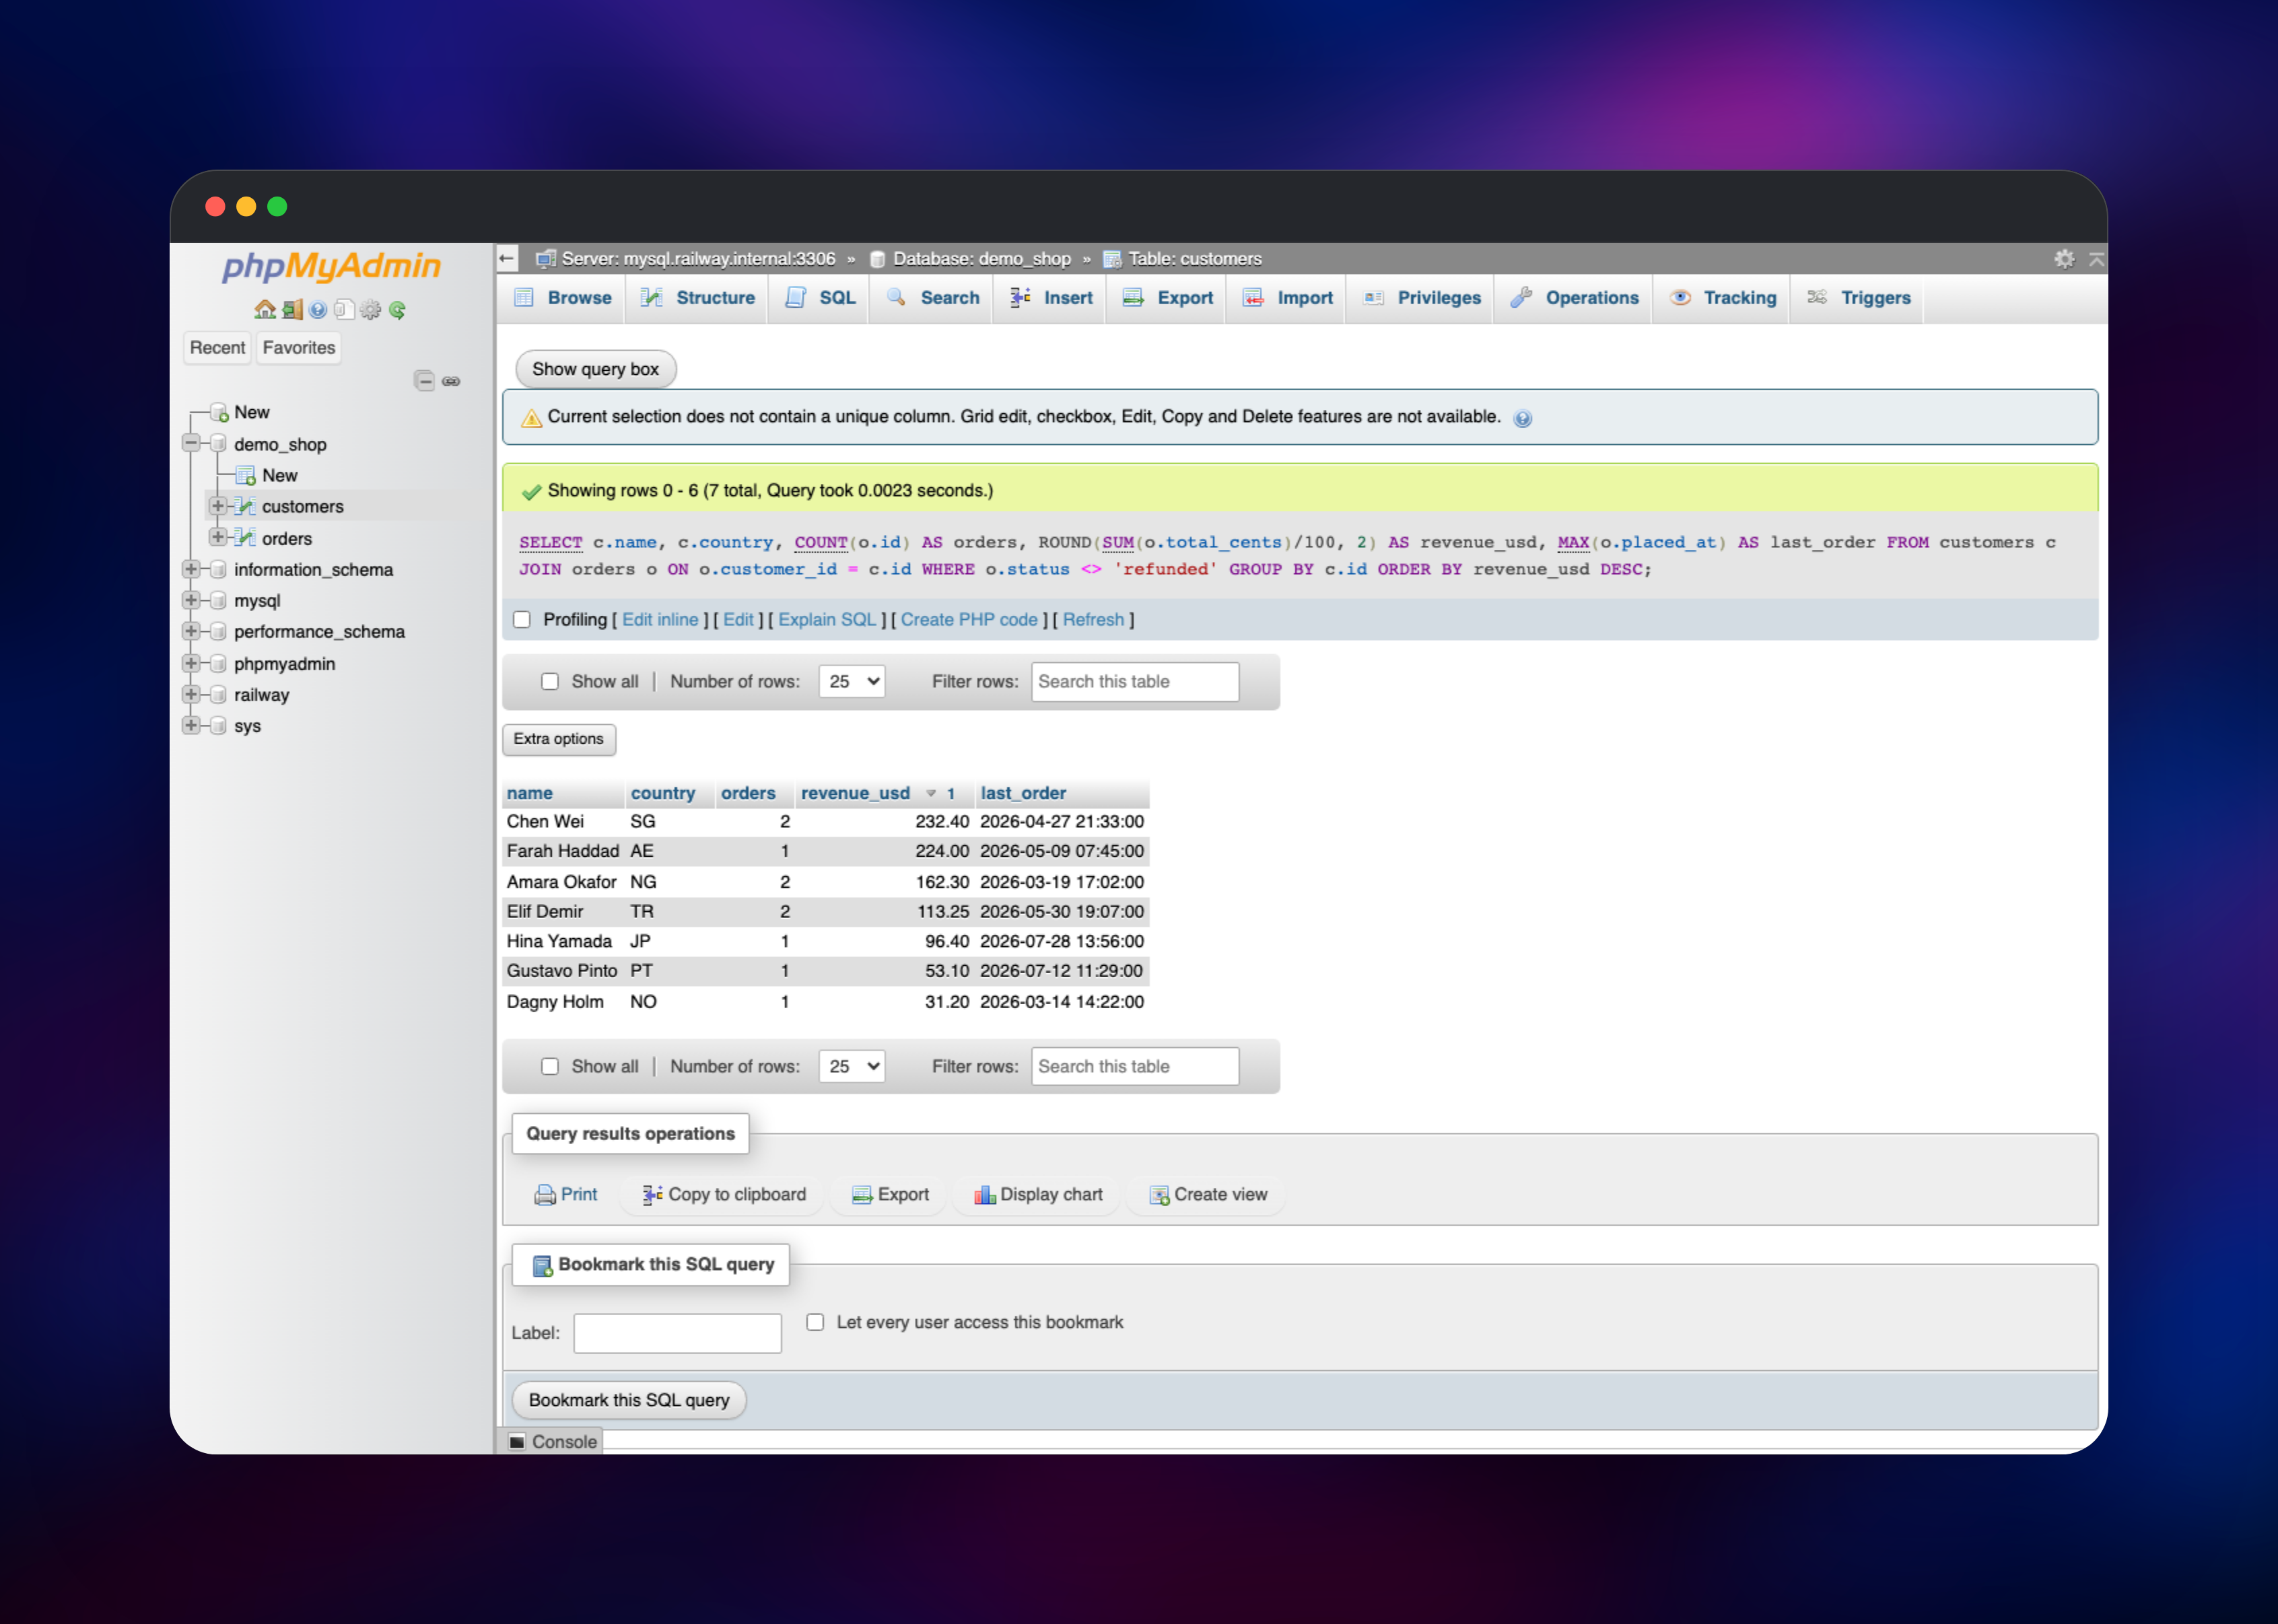
Task: Collapse all navigation tree items icon
Action: [x=424, y=381]
